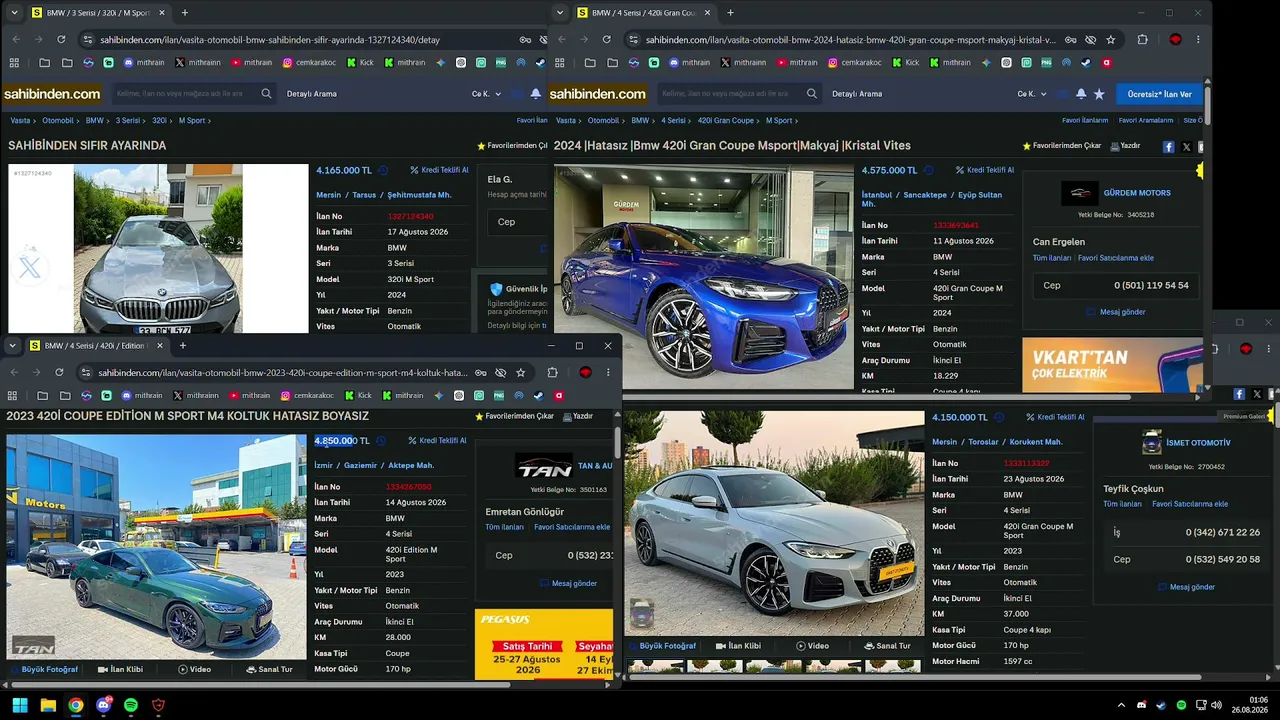1280x720 pixels.
Task: Open Detaylı Arama in the 320i window
Action: coord(312,94)
